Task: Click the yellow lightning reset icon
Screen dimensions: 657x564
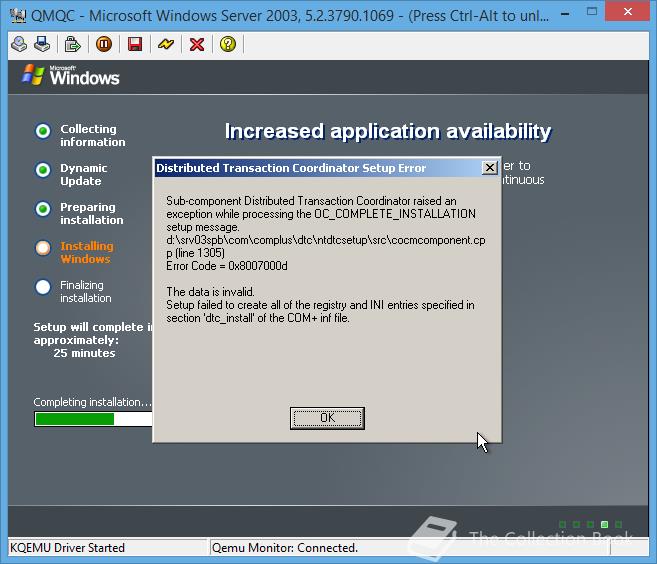Action: [166, 44]
